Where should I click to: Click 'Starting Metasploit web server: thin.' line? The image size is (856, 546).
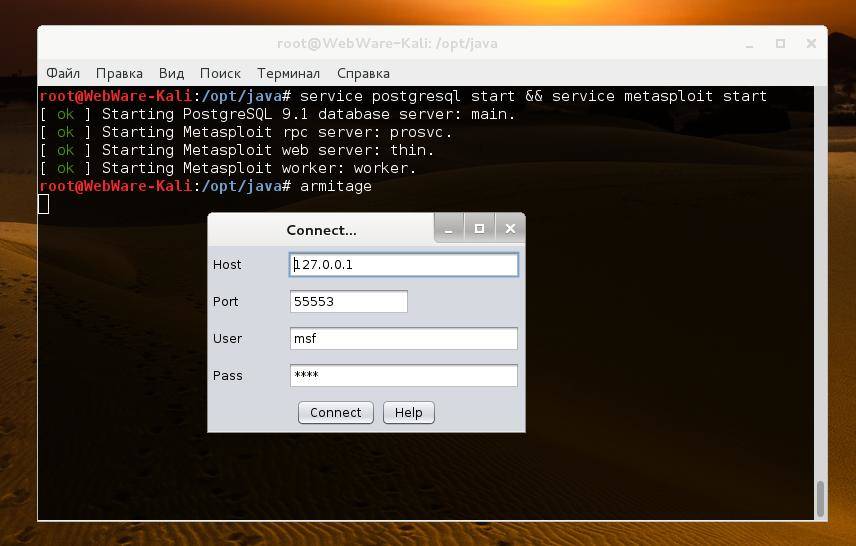268,150
